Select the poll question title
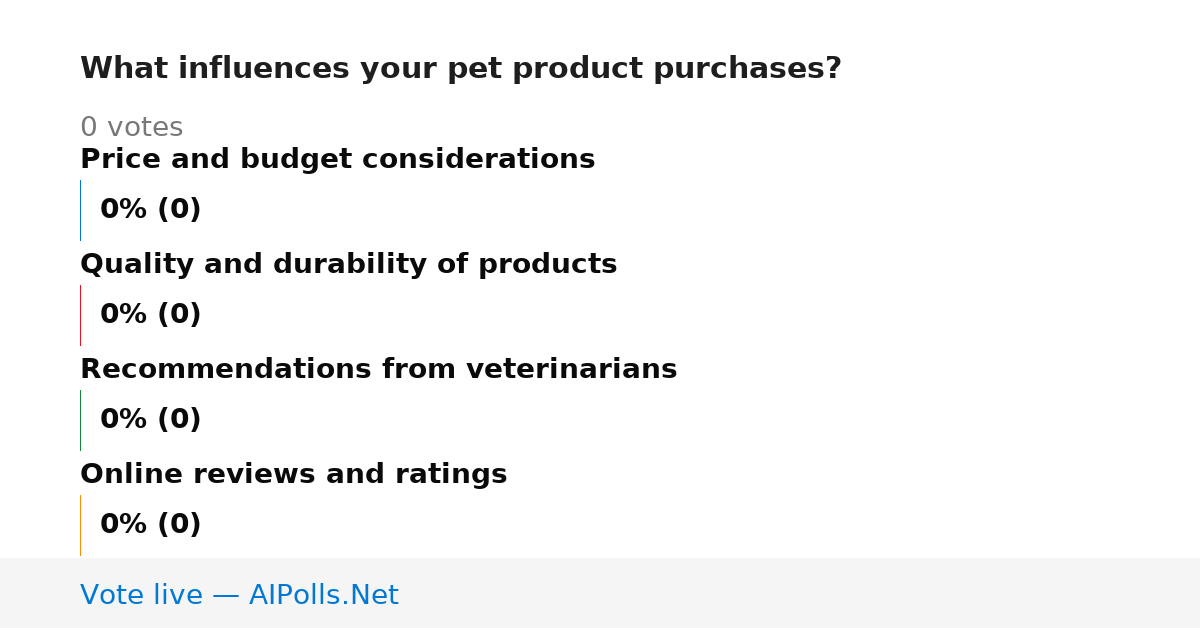Viewport: 1200px width, 628px height. click(461, 69)
